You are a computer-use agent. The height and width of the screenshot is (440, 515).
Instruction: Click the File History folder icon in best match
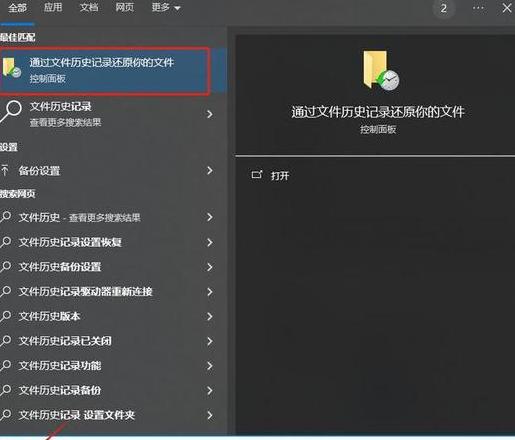click(x=12, y=68)
